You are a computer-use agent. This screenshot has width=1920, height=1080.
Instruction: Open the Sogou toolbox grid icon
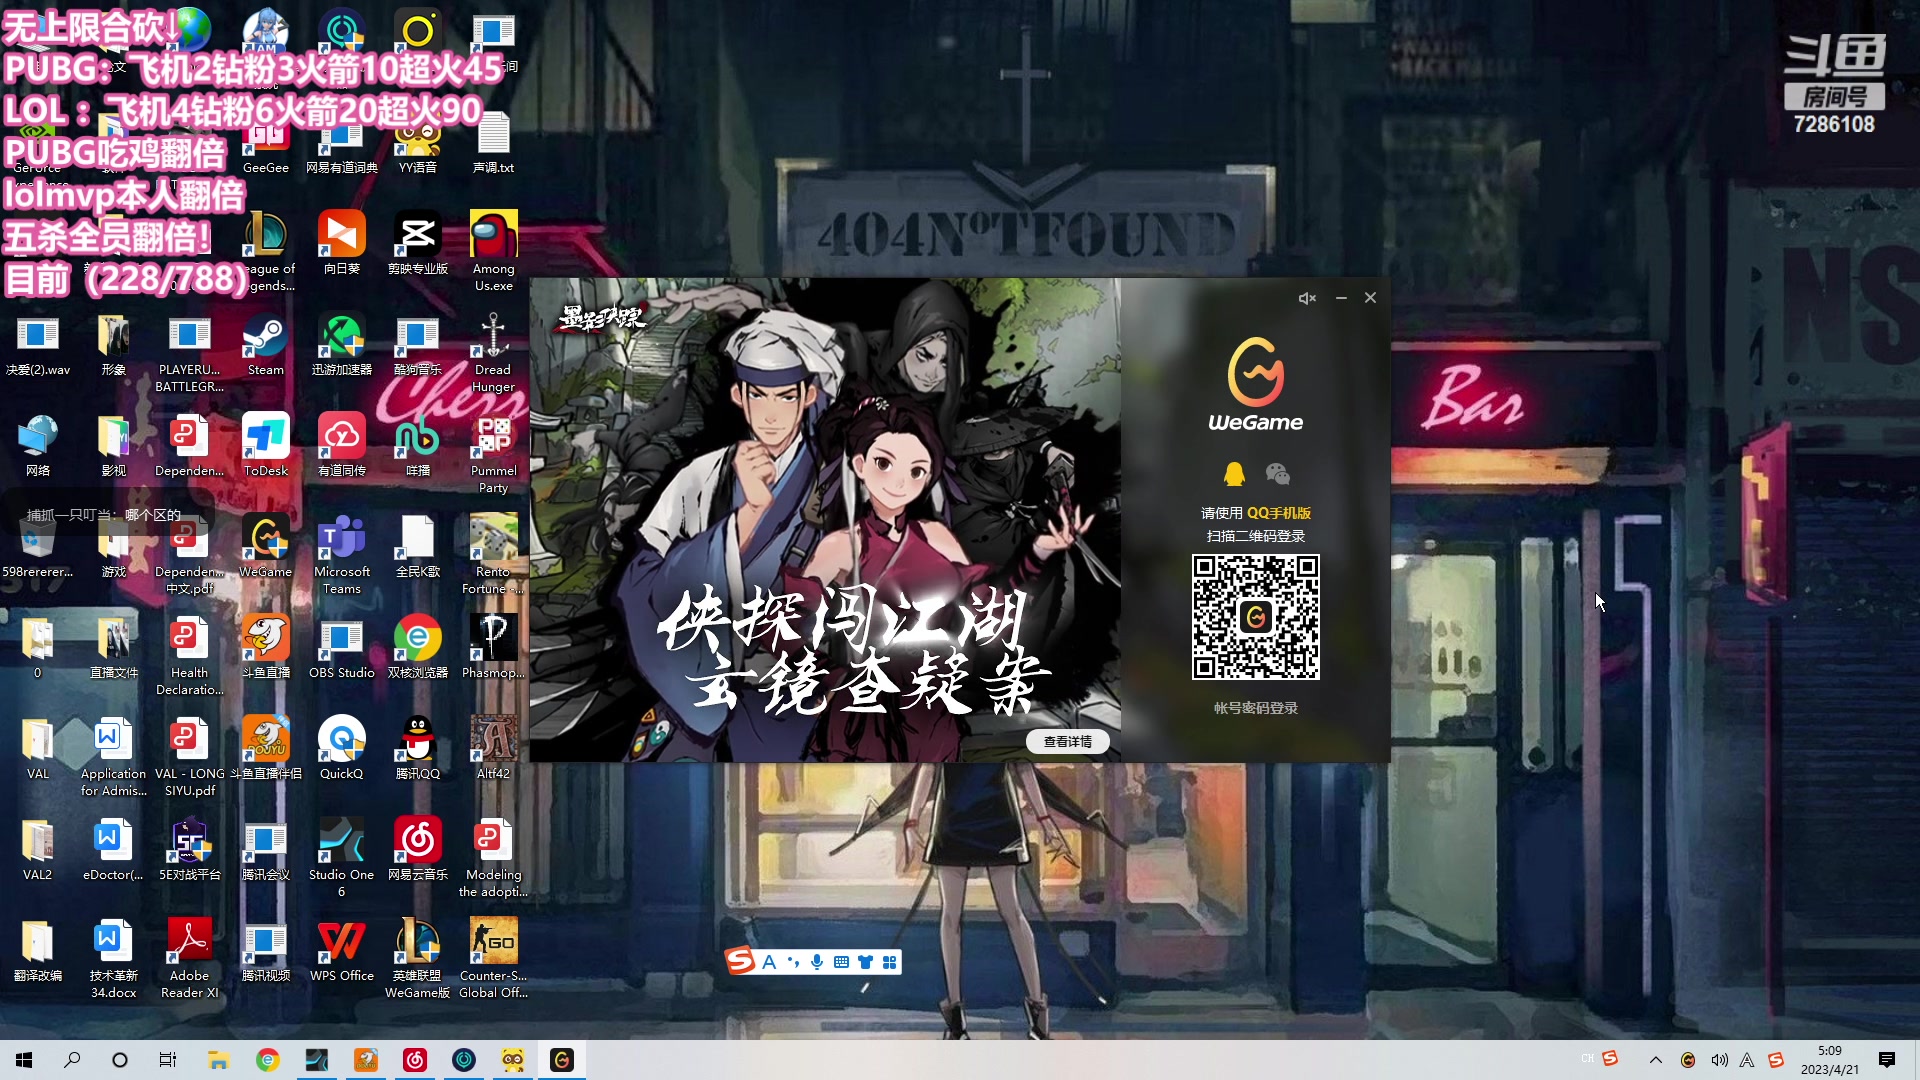click(889, 962)
